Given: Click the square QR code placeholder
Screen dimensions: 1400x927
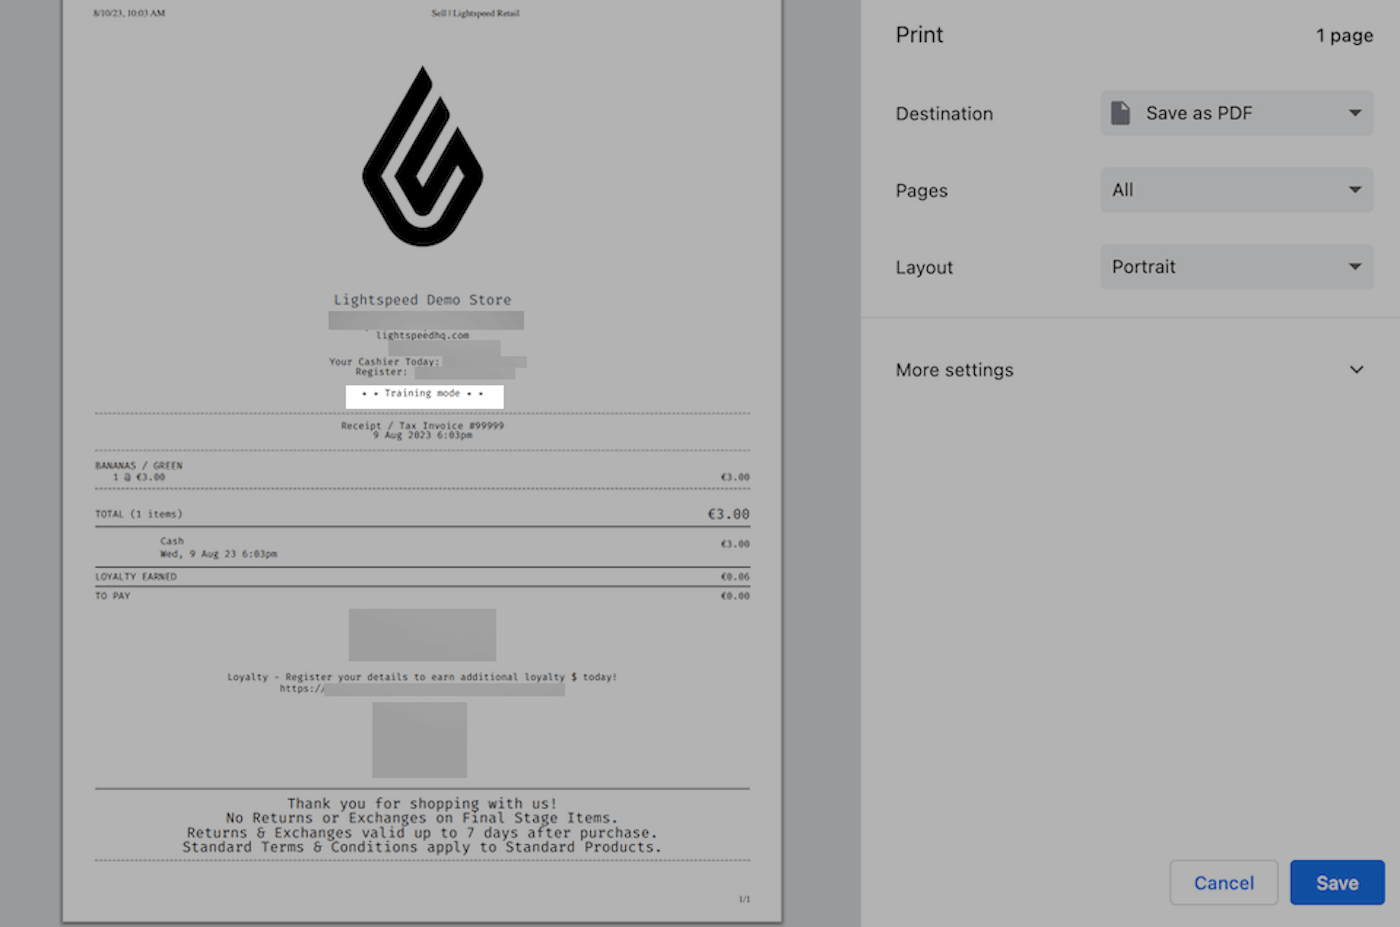Looking at the screenshot, I should pos(419,740).
